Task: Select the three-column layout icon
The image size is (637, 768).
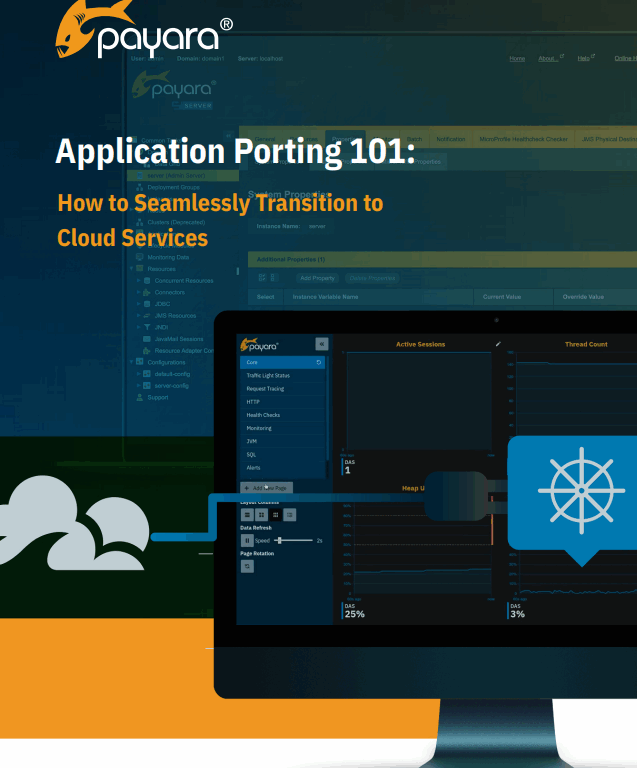Action: pos(275,514)
